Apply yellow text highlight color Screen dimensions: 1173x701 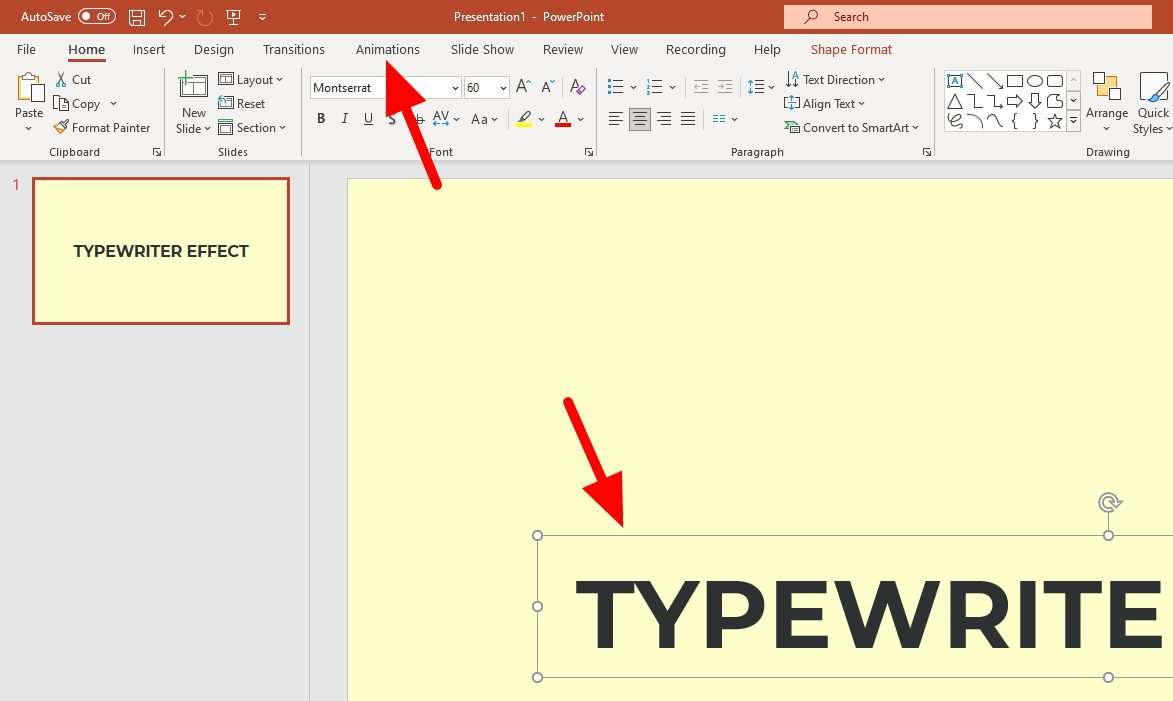tap(524, 118)
